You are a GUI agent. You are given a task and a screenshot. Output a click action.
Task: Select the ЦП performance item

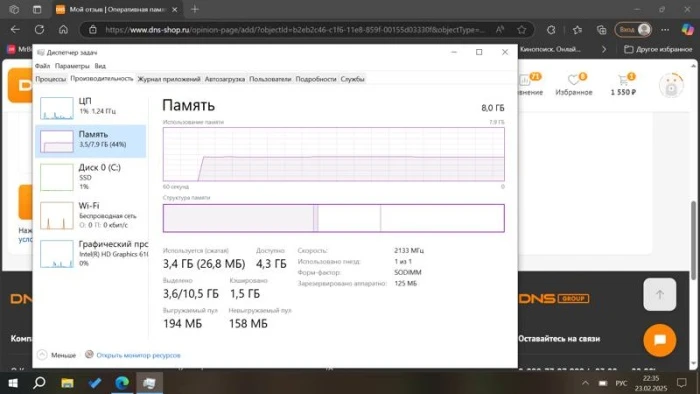pos(91,108)
